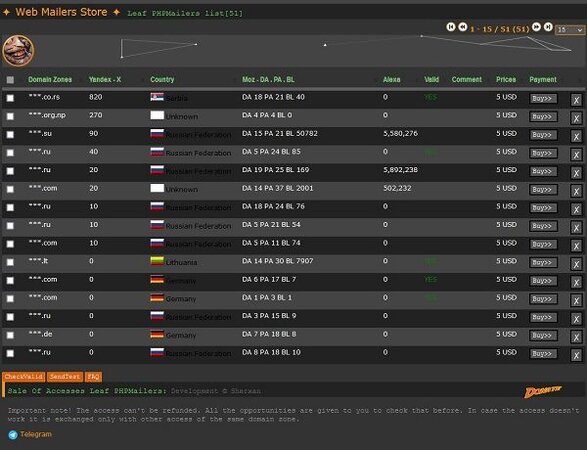Check the box for .org.np row

click(10, 116)
